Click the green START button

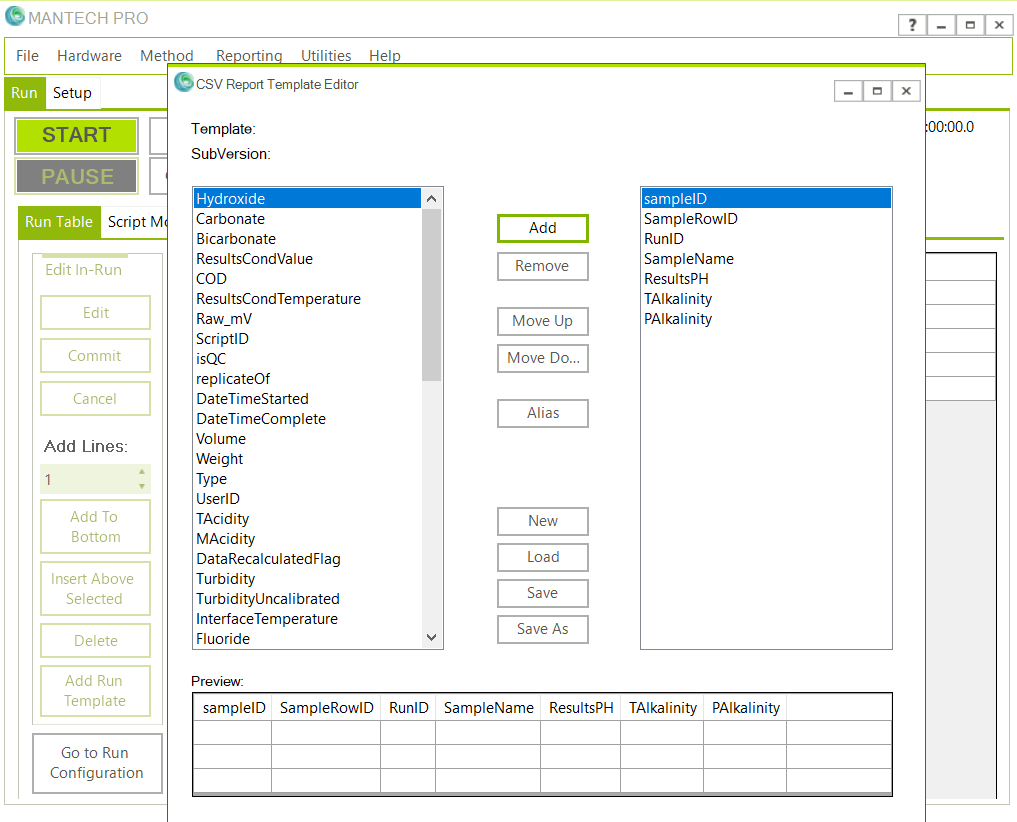(77, 135)
